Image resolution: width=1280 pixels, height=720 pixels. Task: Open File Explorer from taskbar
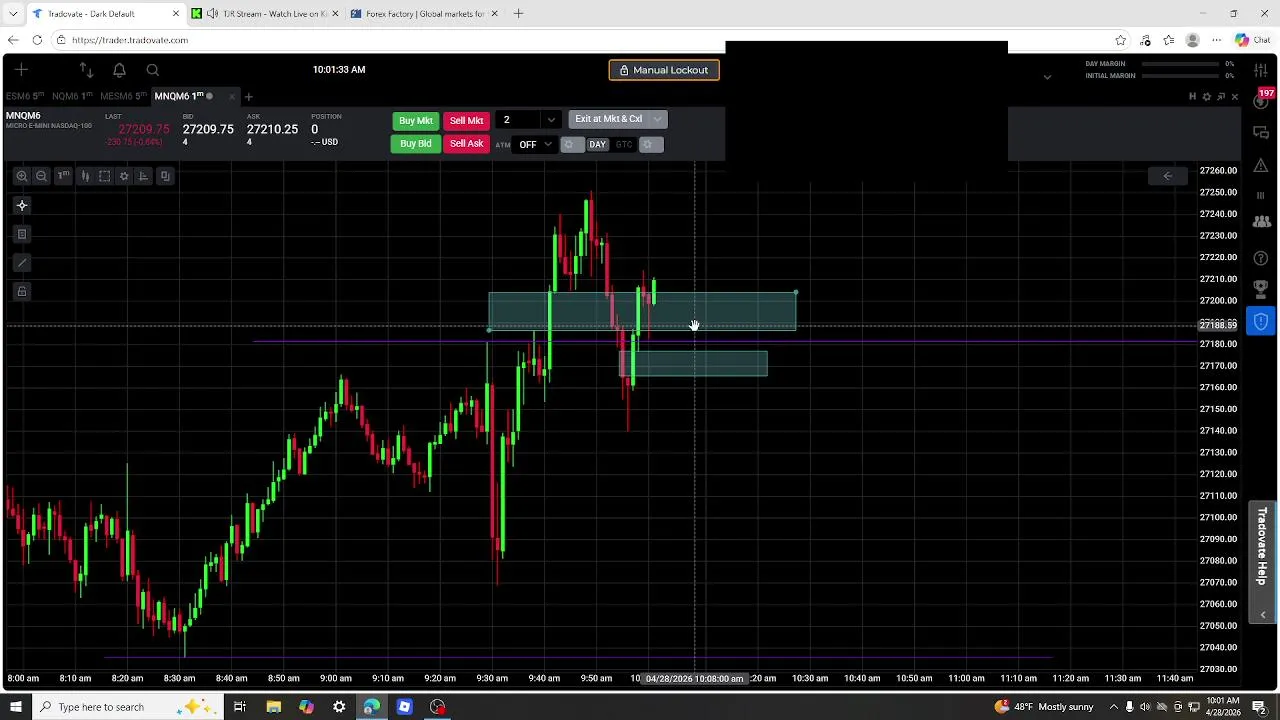273,707
